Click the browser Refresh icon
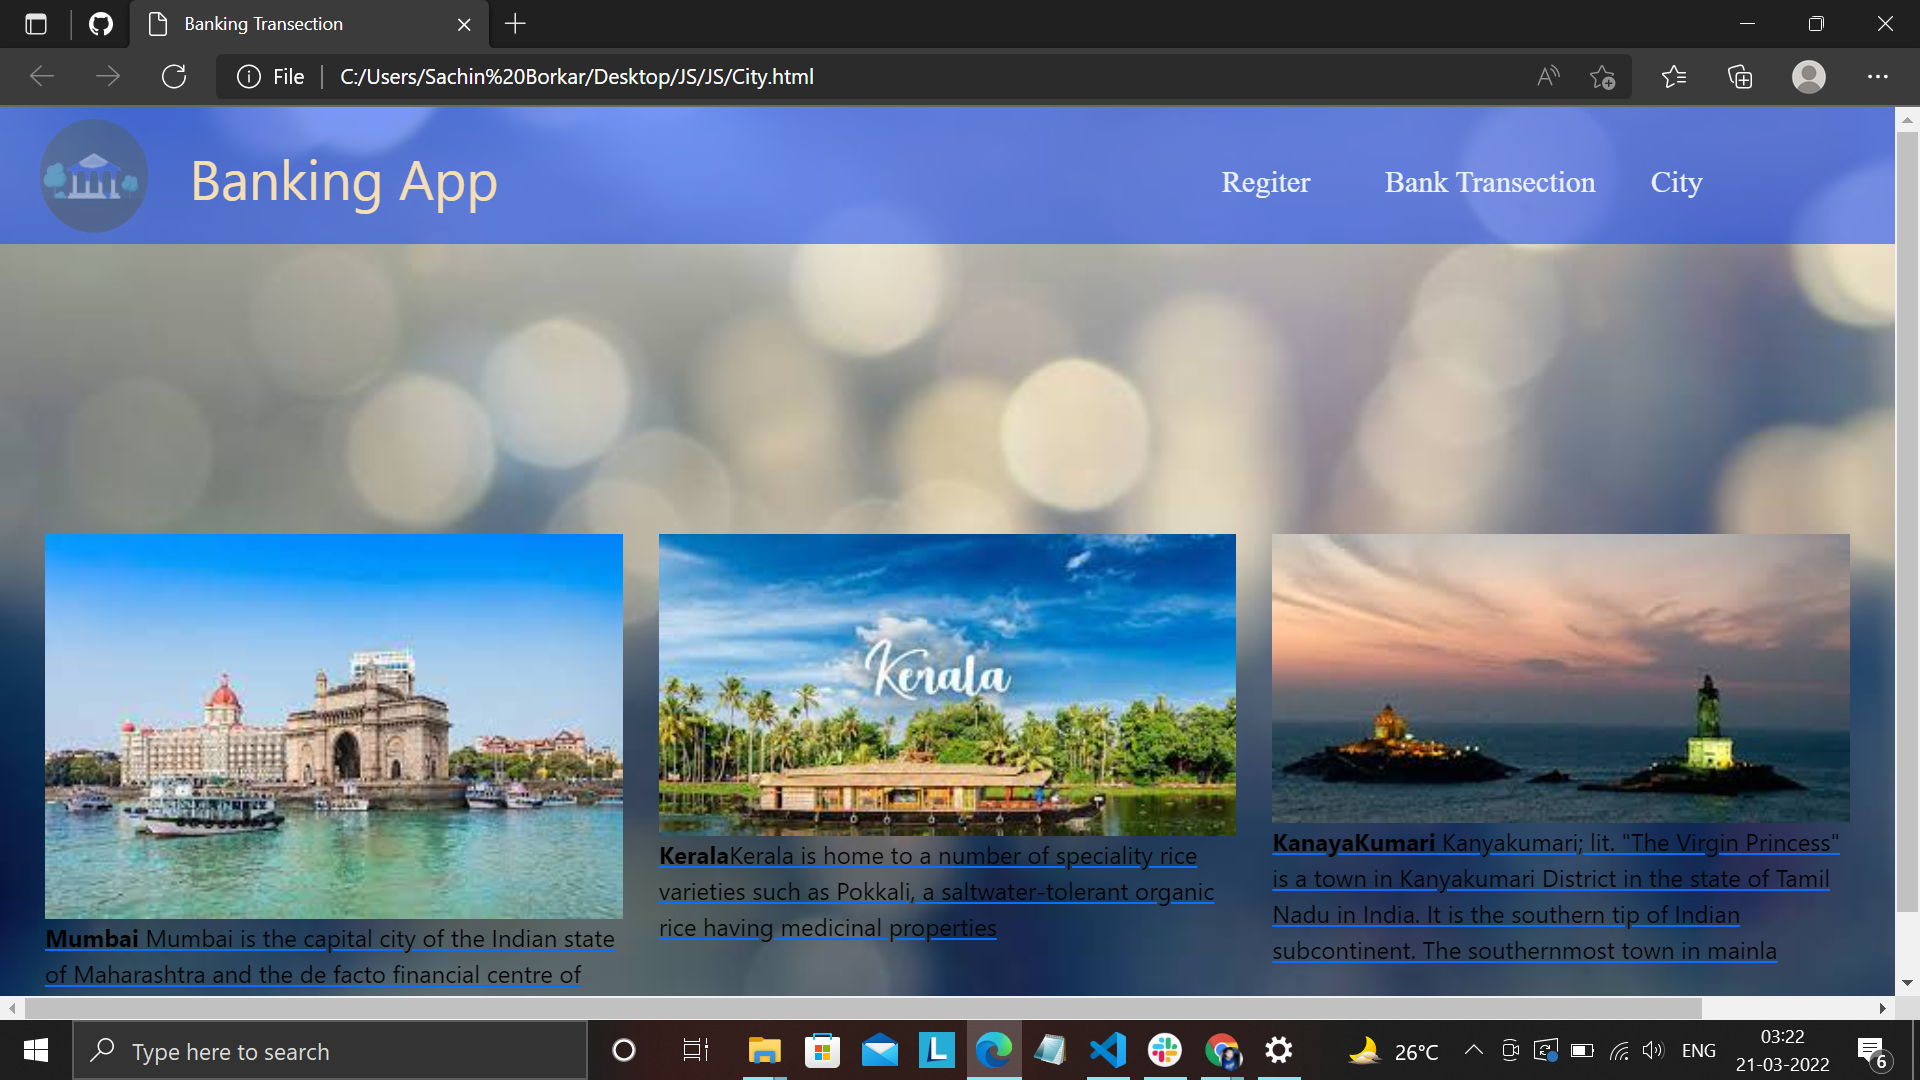This screenshot has width=1920, height=1080. [174, 77]
